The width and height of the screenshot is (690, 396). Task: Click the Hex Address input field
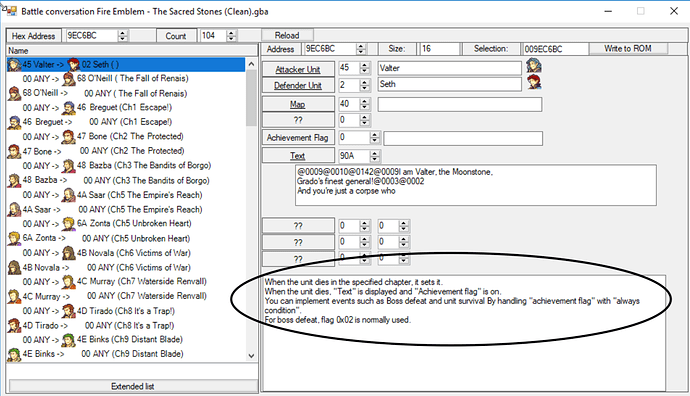(92, 36)
